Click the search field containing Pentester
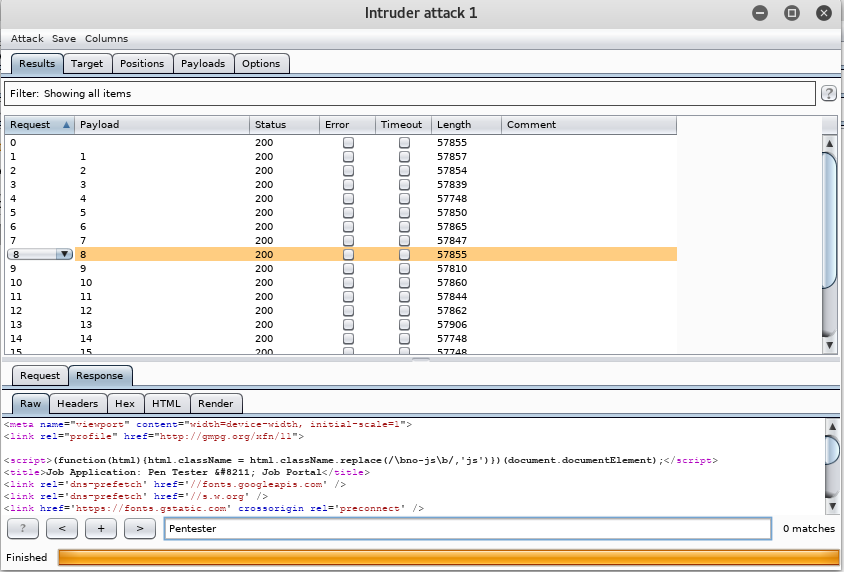 coord(467,528)
